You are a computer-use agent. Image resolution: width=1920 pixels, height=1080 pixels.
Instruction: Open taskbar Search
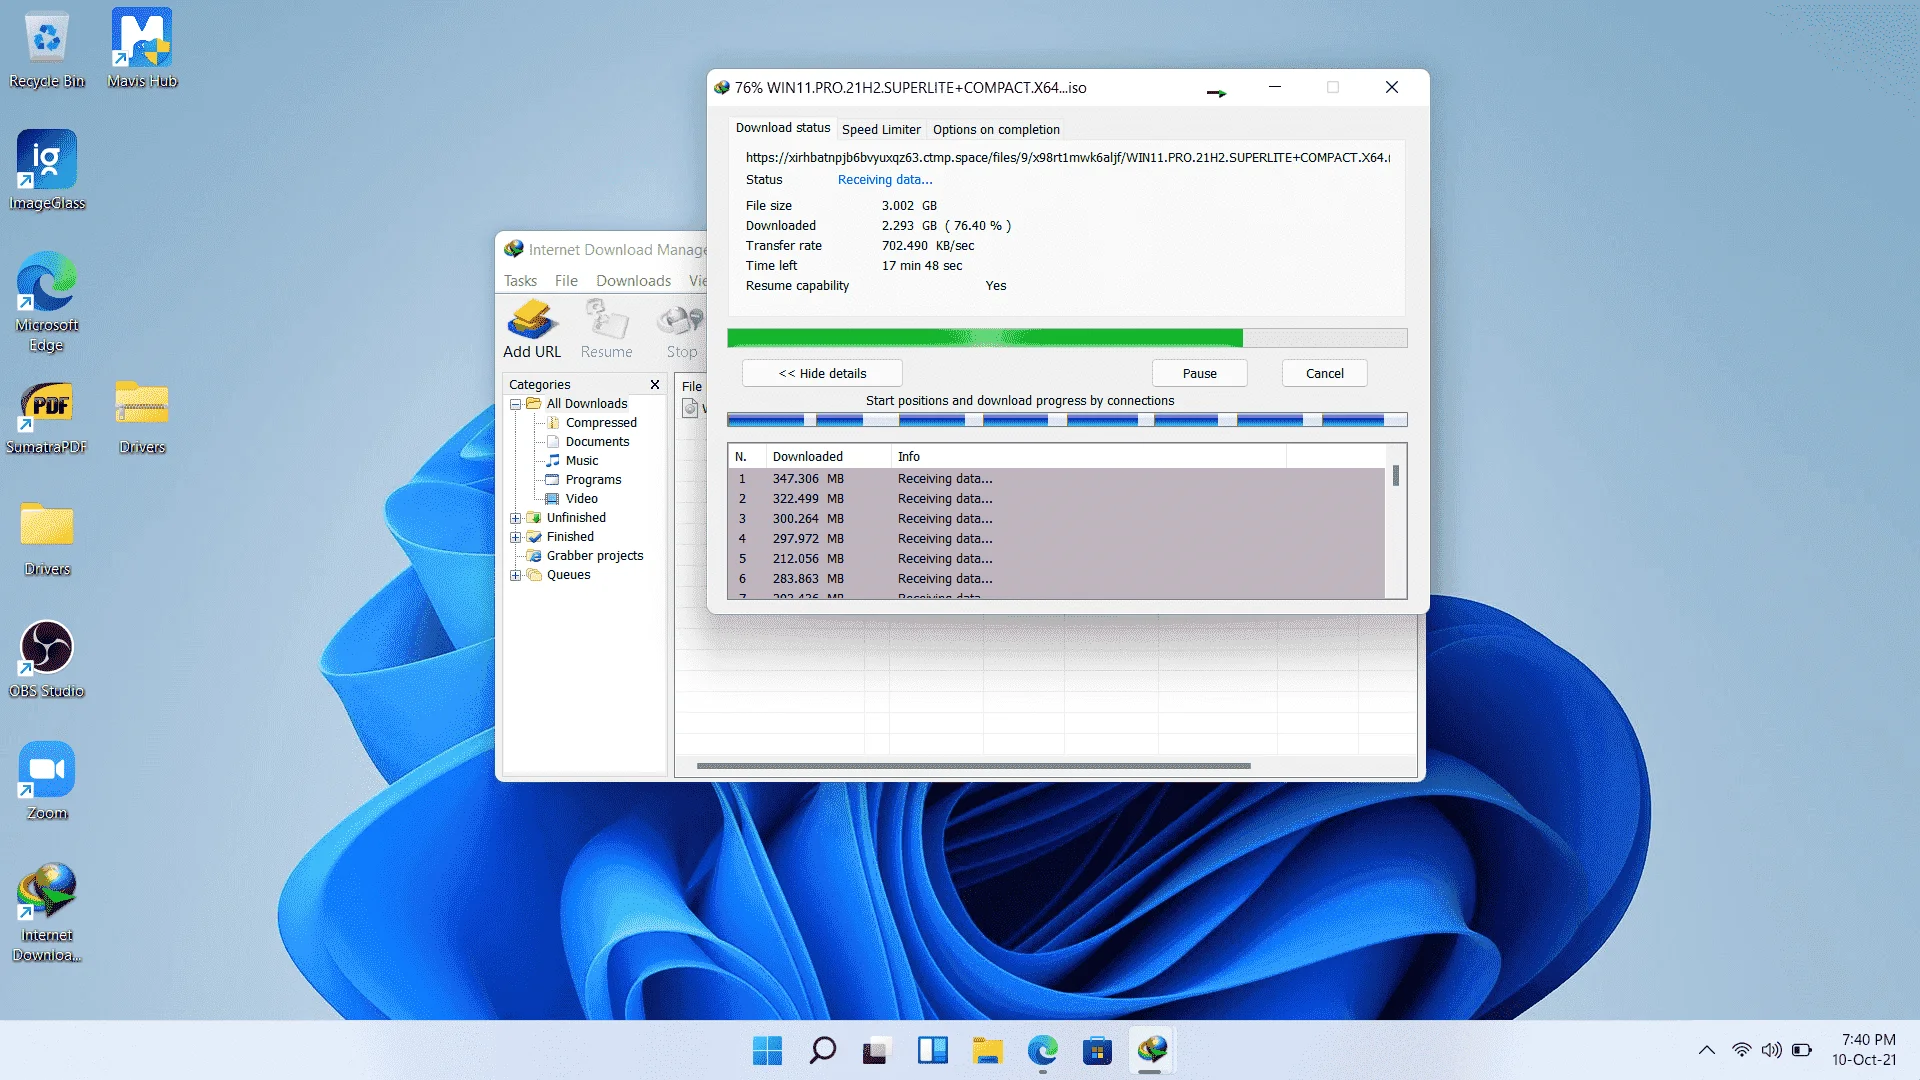pos(822,1050)
